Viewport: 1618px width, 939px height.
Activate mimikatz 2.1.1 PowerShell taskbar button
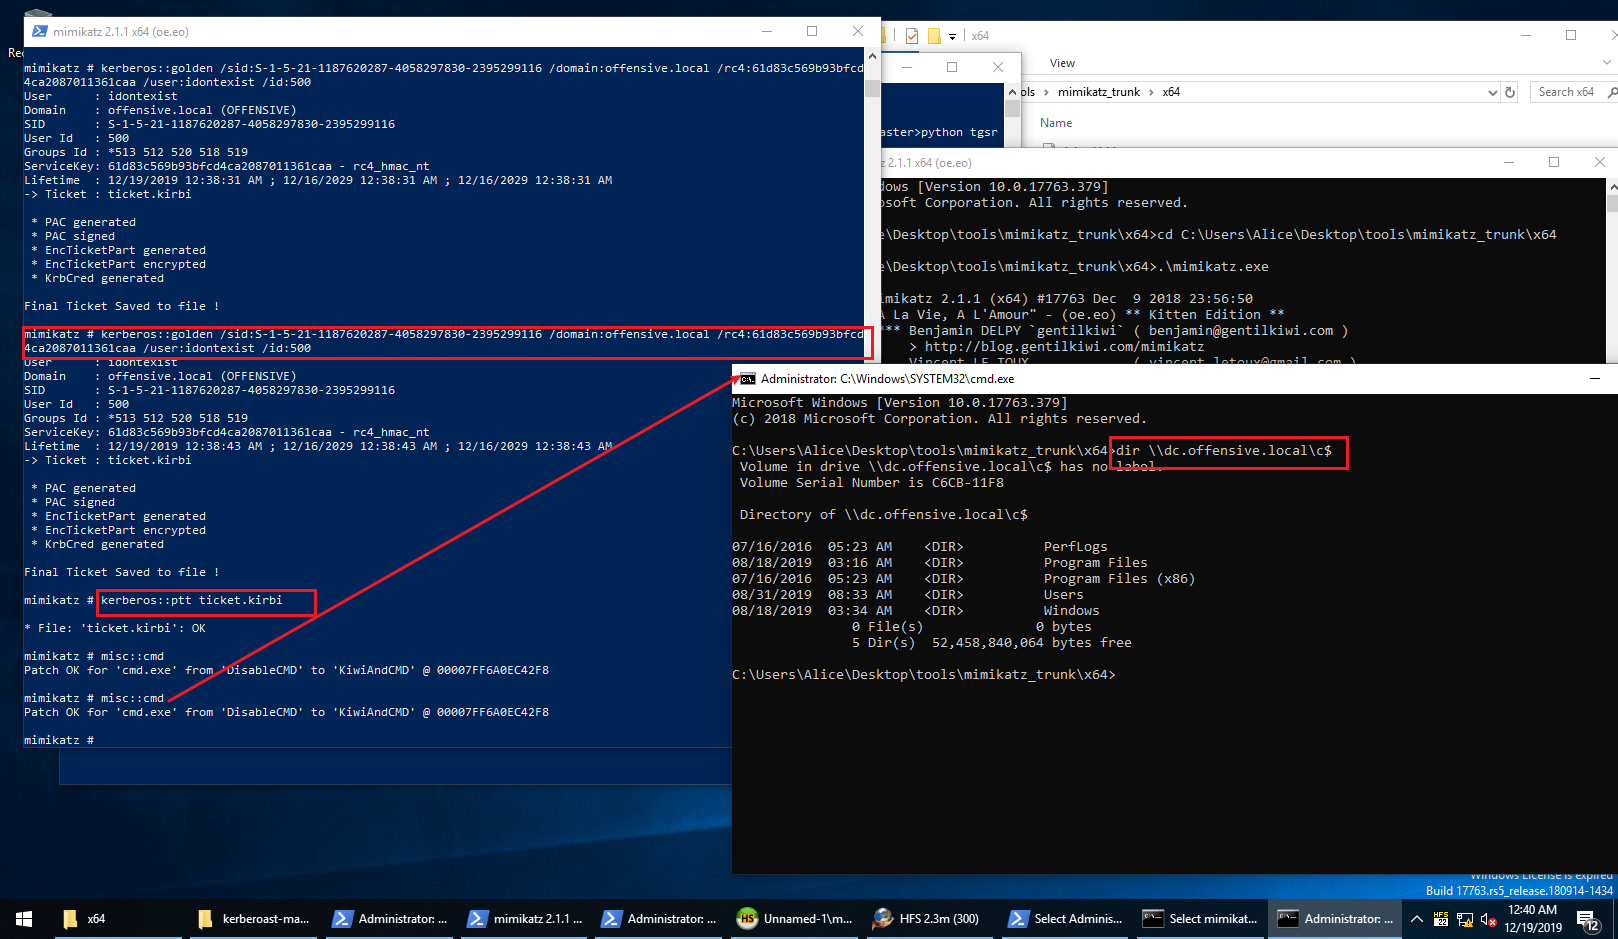click(x=525, y=918)
